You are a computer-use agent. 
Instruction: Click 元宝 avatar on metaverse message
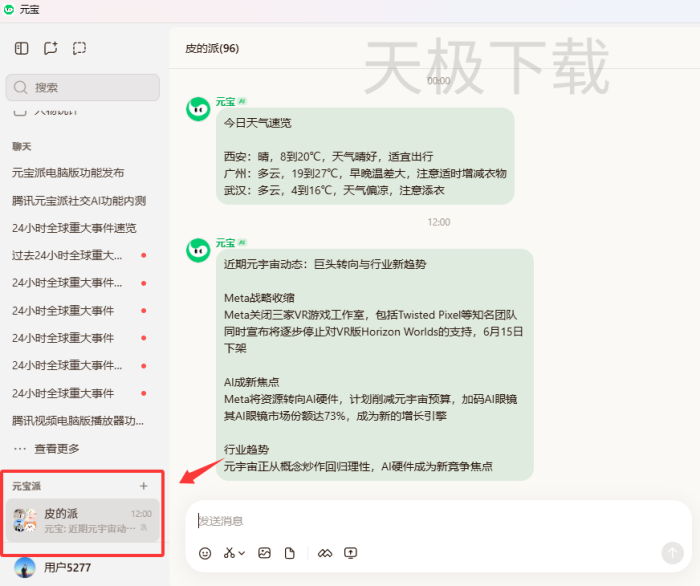click(198, 250)
